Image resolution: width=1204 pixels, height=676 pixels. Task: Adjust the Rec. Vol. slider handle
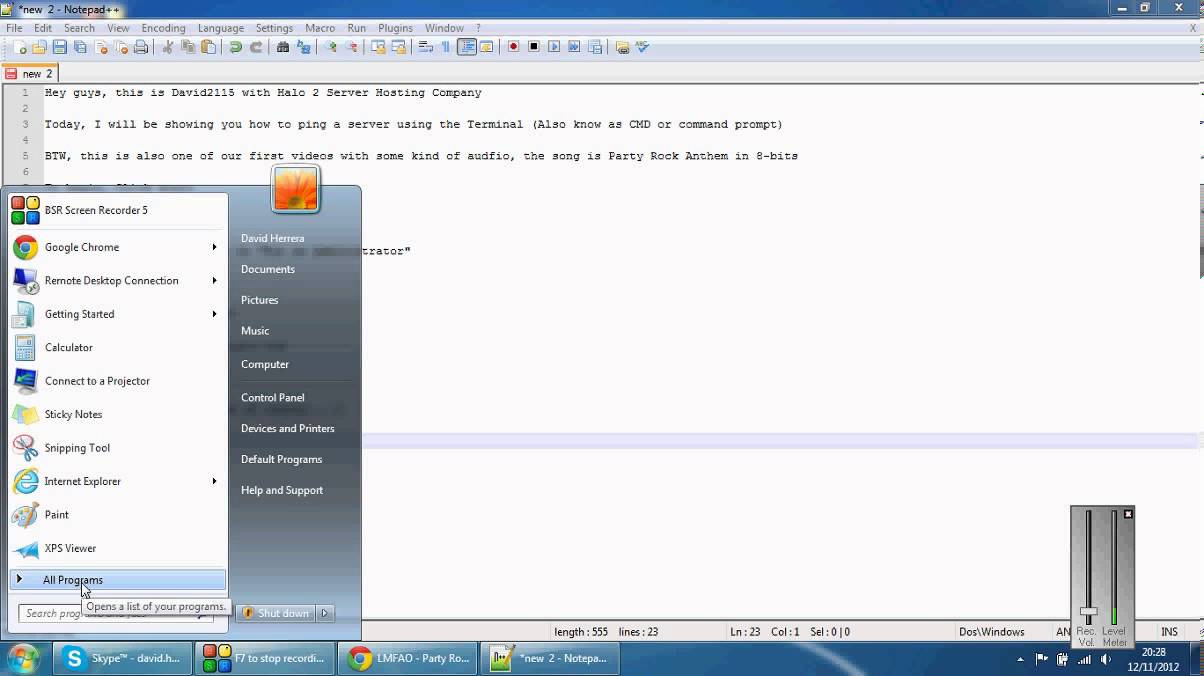coord(1088,611)
